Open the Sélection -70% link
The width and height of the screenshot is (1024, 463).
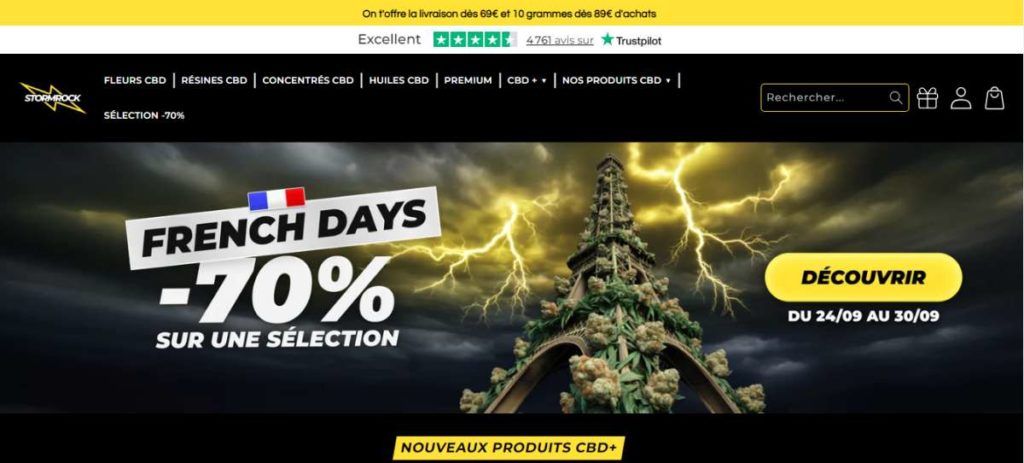tap(144, 116)
